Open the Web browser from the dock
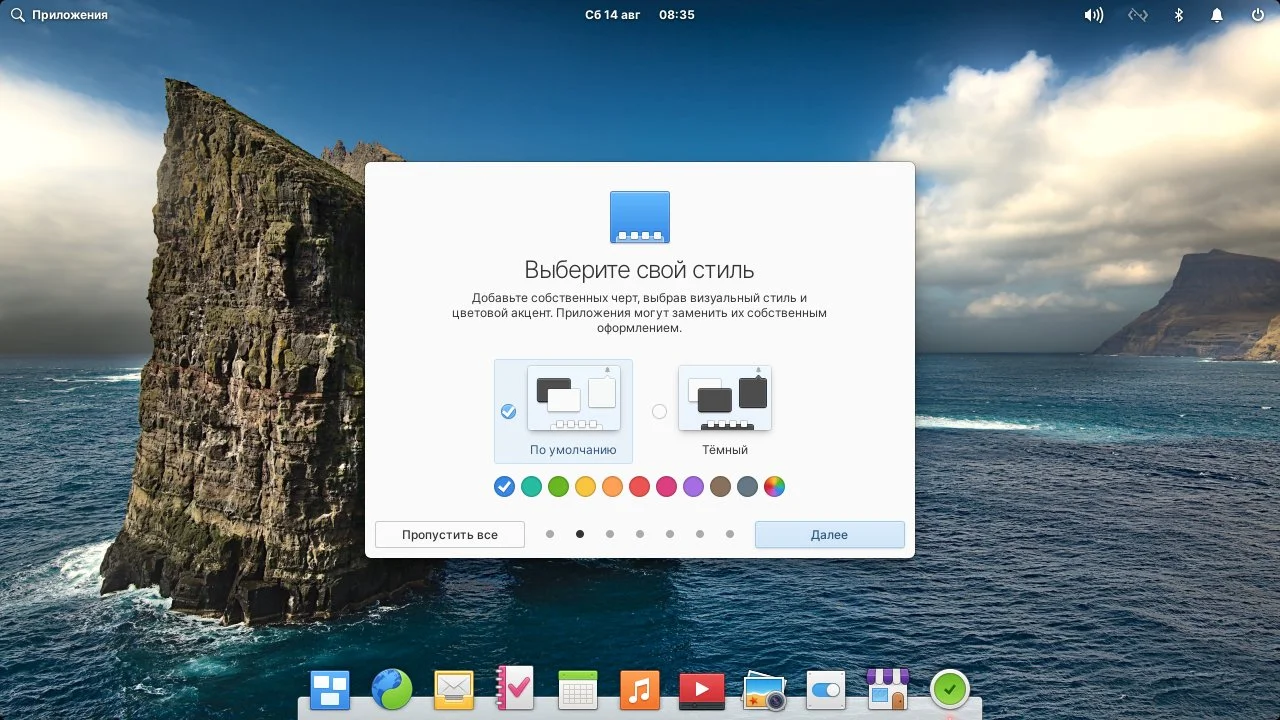Viewport: 1280px width, 720px height. pos(391,689)
